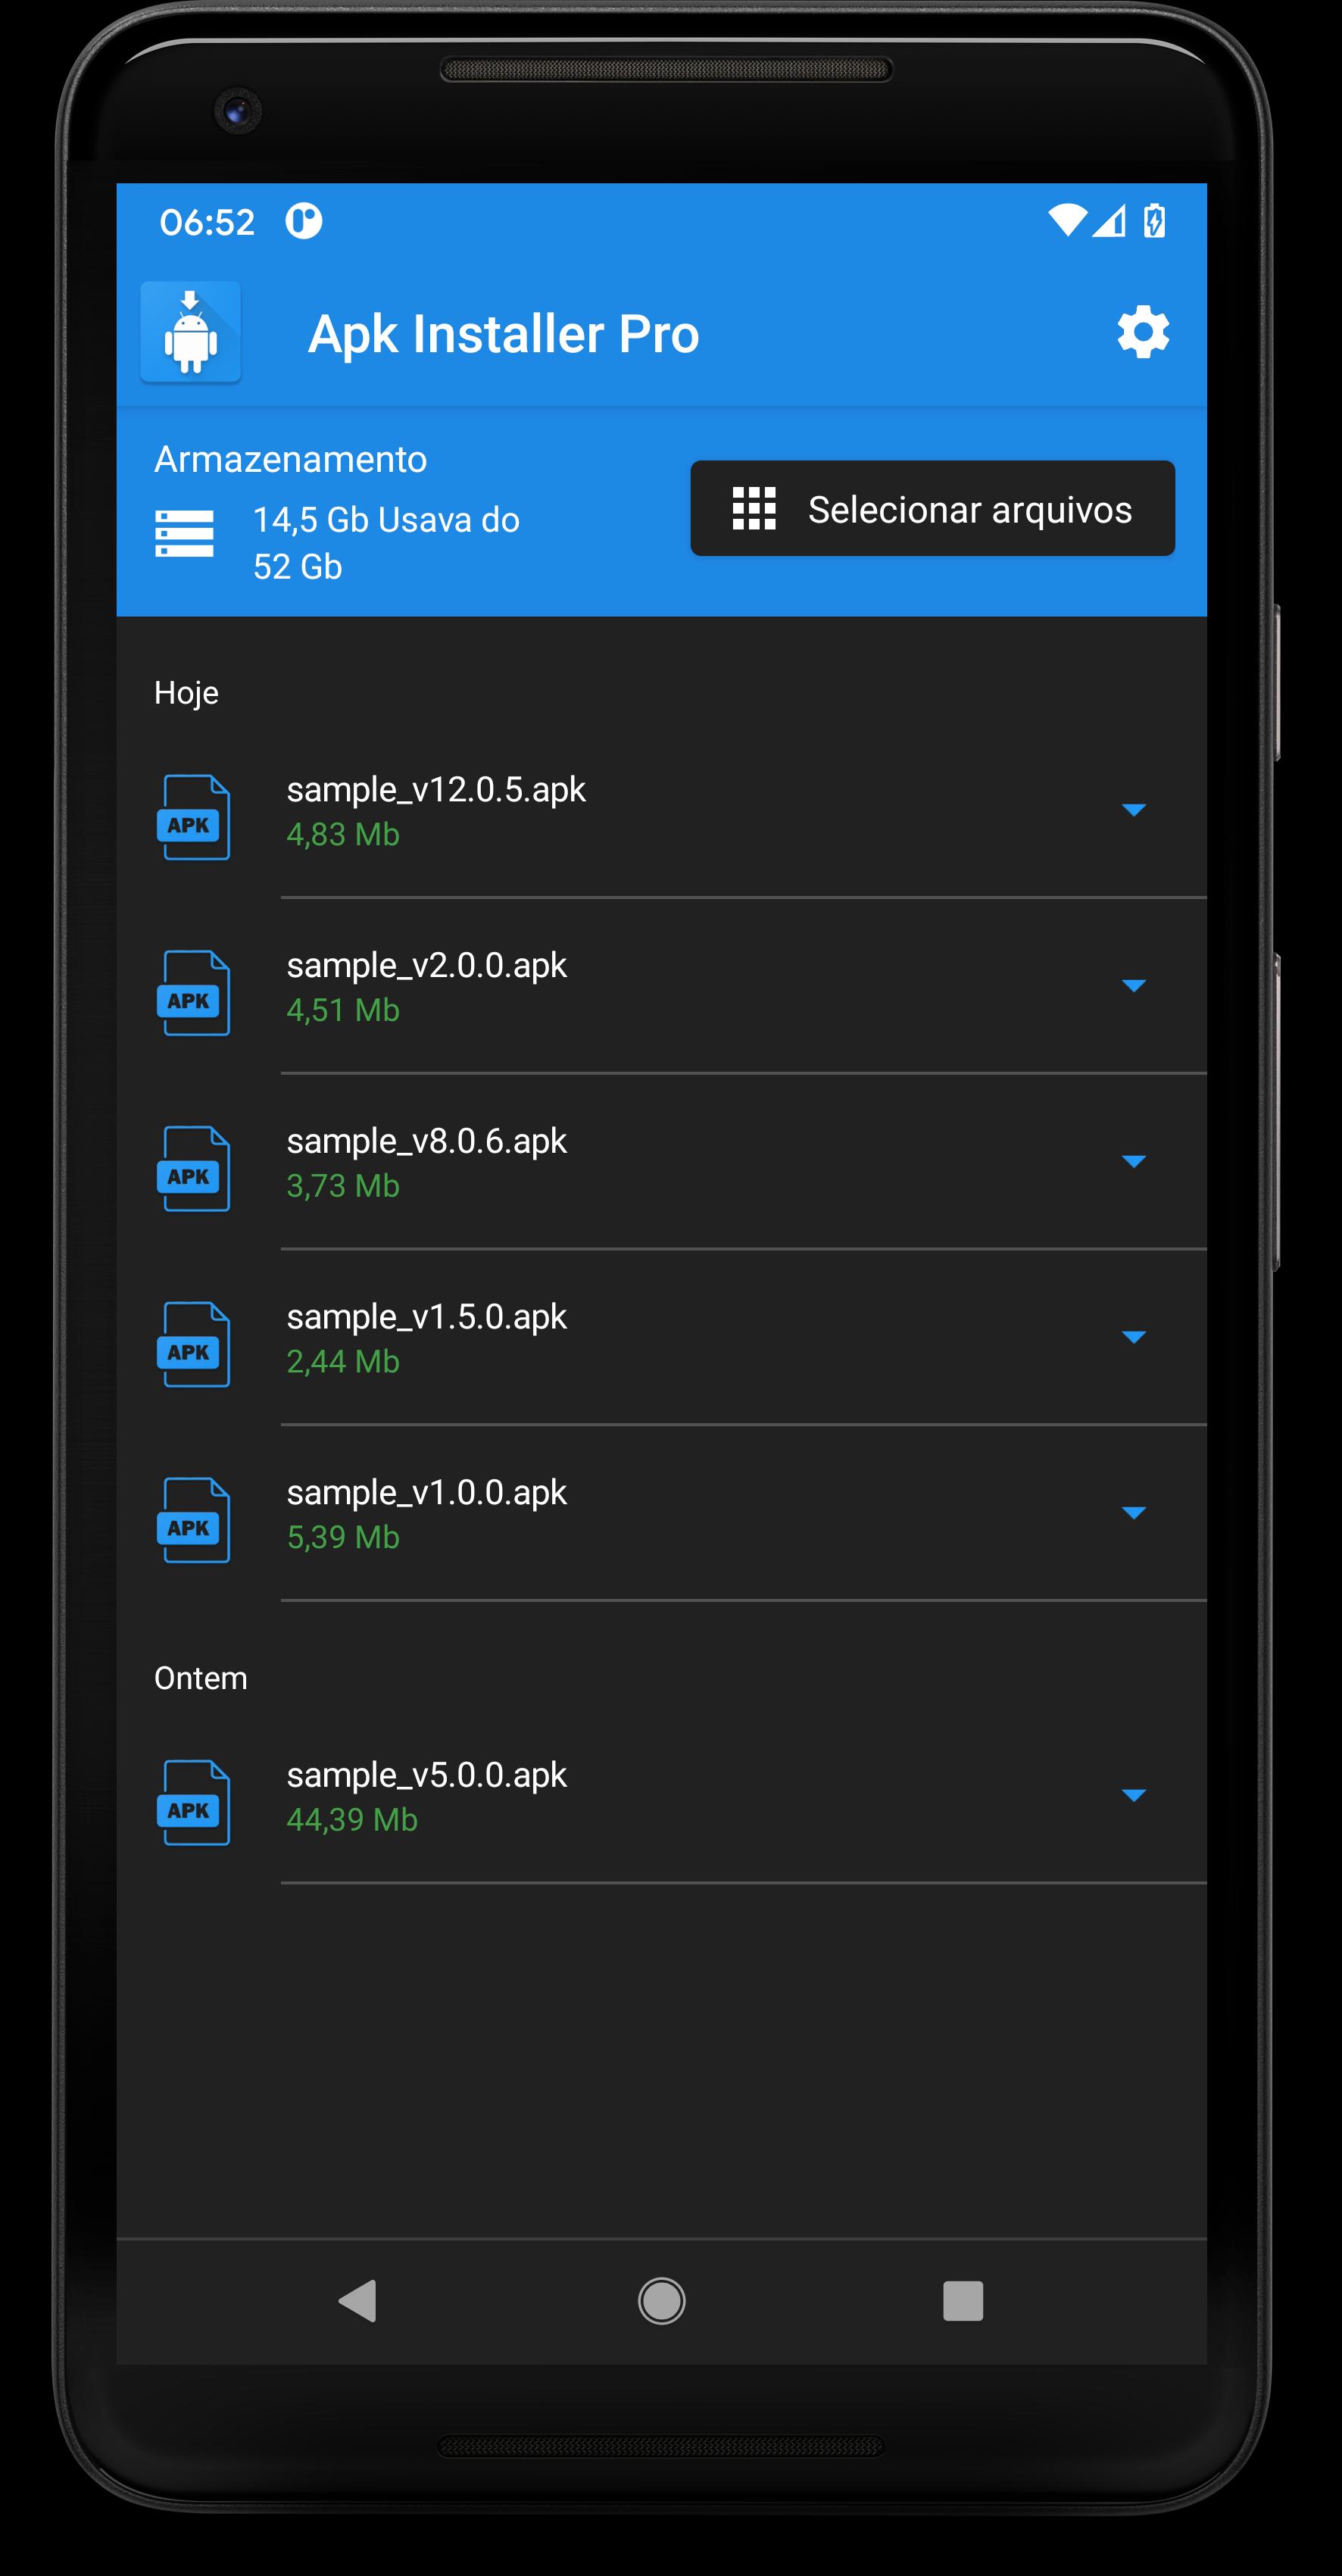Select the sample_v12.0.5.apk file name

point(436,790)
